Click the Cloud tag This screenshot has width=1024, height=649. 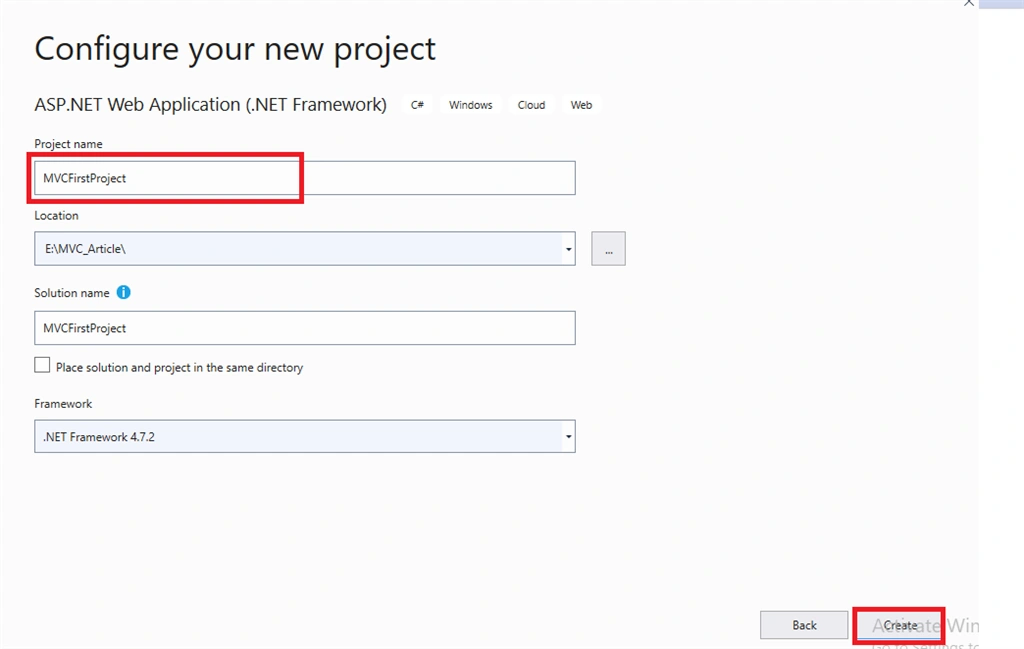coord(531,105)
